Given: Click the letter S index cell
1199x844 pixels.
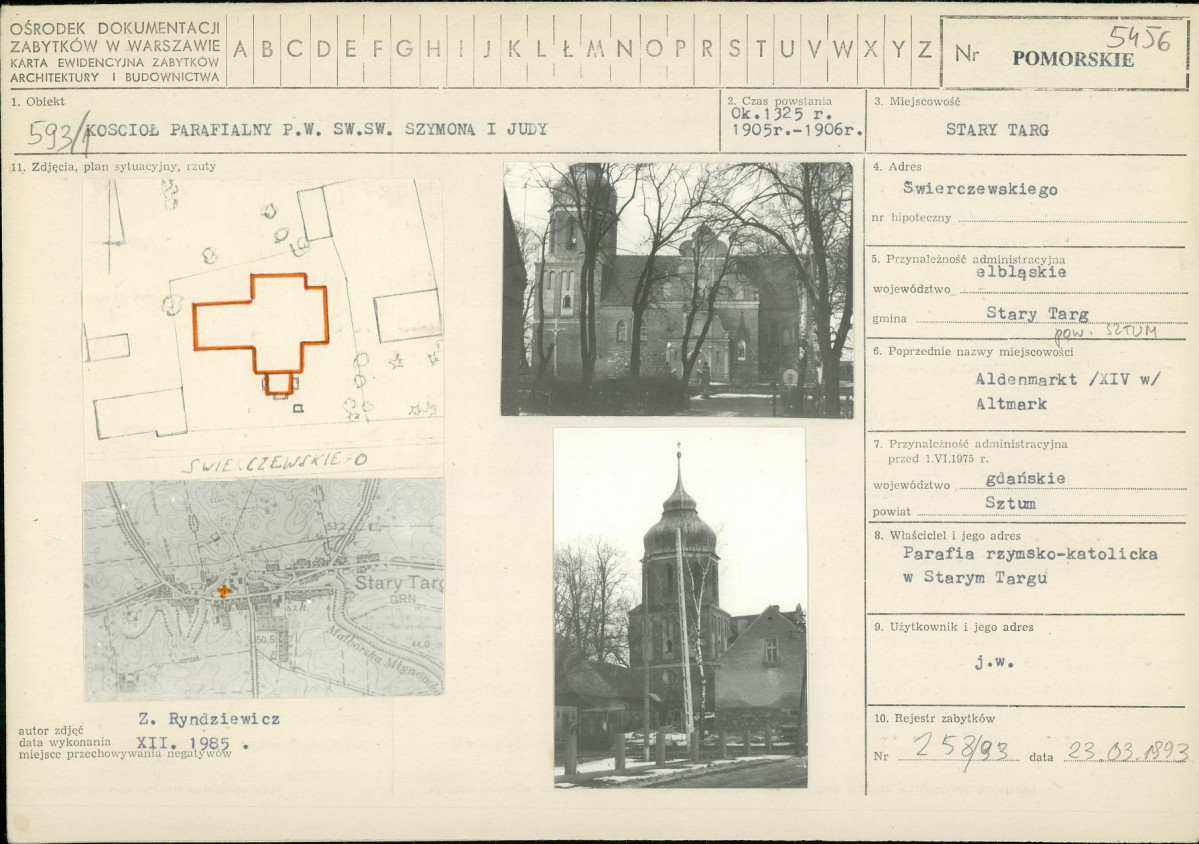Looking at the screenshot, I should (735, 50).
